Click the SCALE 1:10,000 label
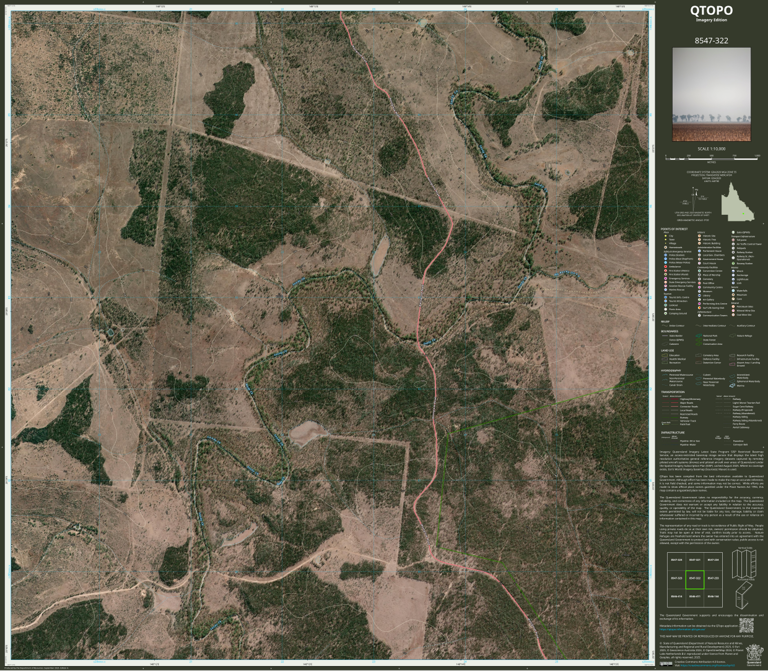 pos(711,149)
